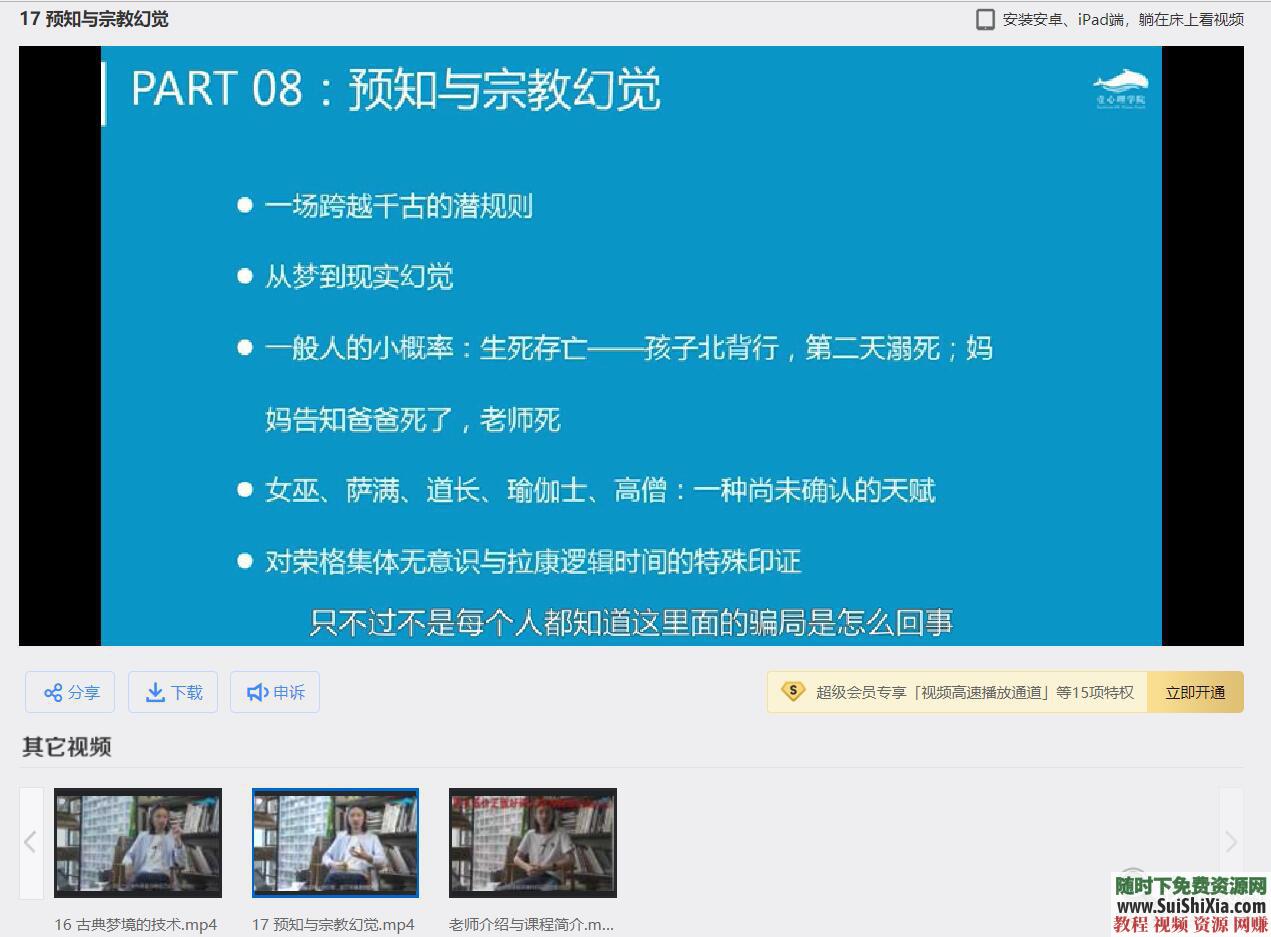Open the 老师介绍与课程简介 video thumbnail
The image size is (1271, 937).
pos(533,843)
